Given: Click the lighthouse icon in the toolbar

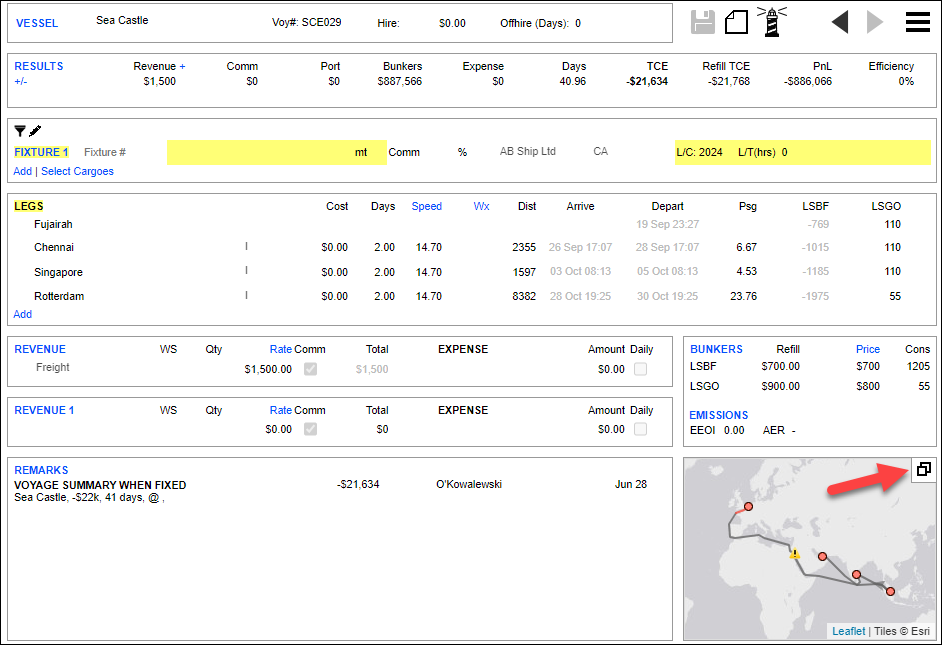Looking at the screenshot, I should 771,21.
